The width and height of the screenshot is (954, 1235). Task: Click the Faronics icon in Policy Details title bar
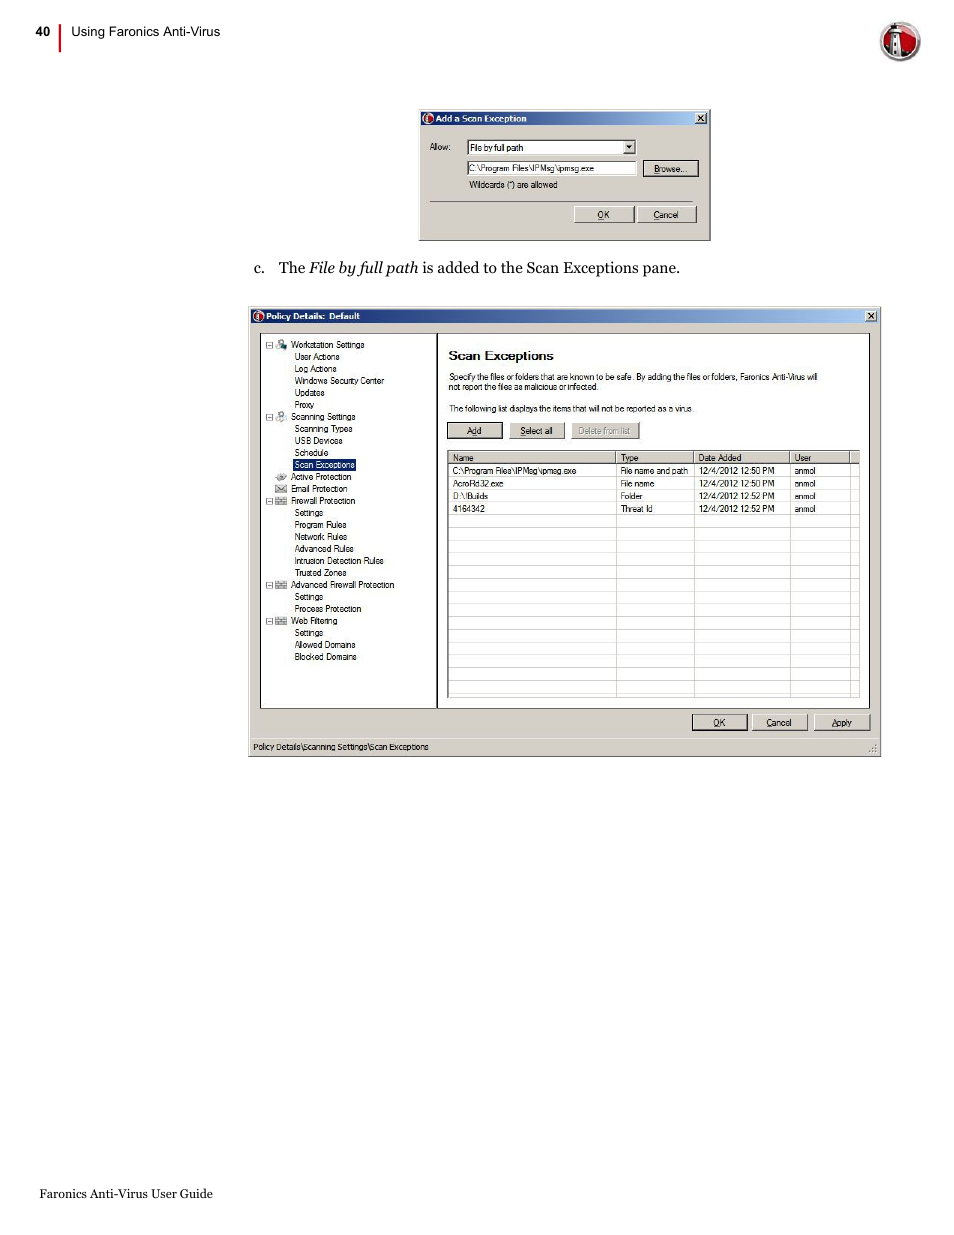click(x=258, y=316)
